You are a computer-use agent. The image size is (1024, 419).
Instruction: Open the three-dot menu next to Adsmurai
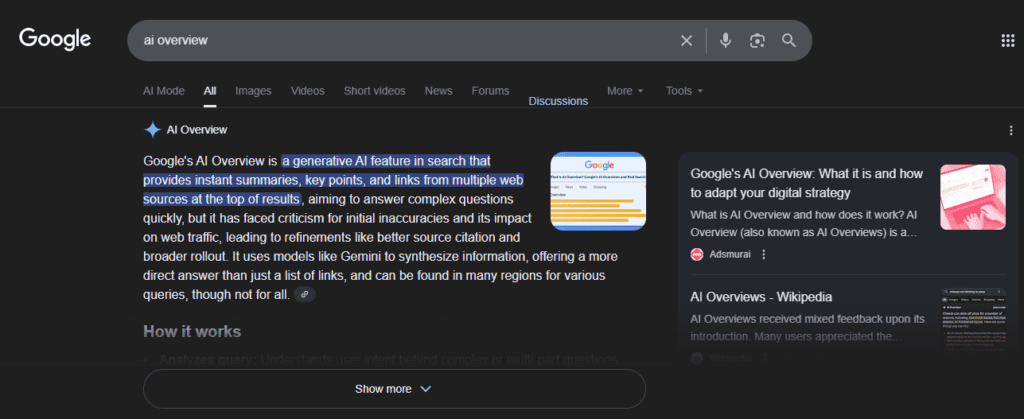pos(764,255)
